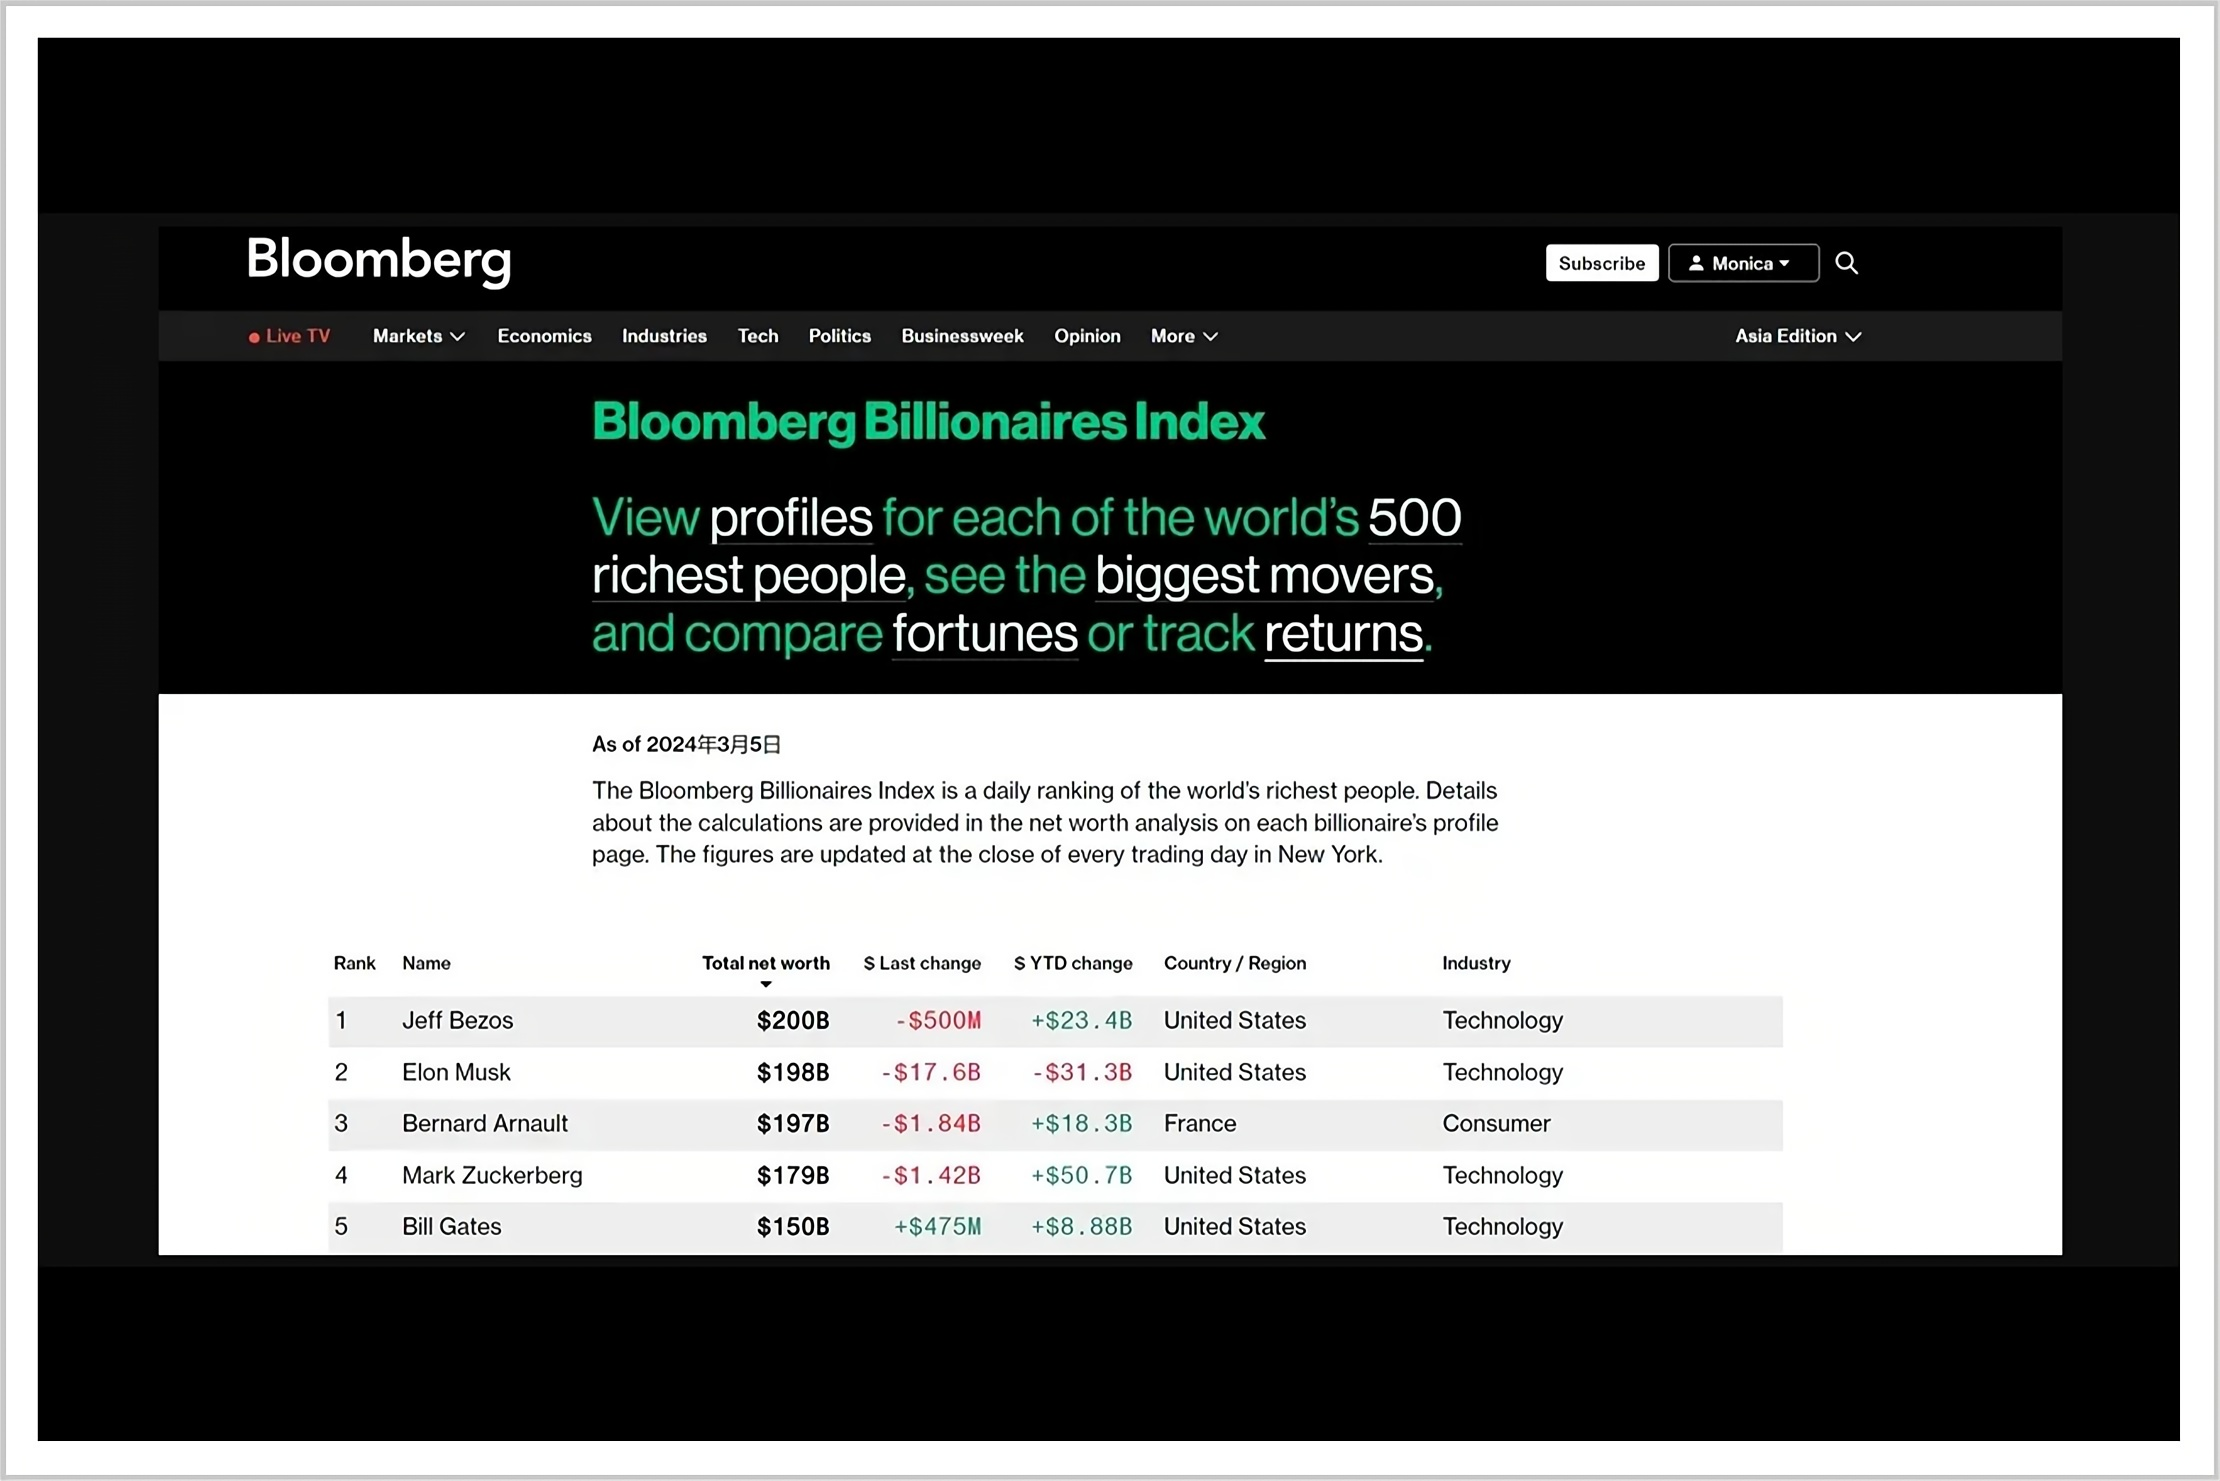The width and height of the screenshot is (2220, 1481).
Task: Expand the Markets menu
Action: pos(419,336)
